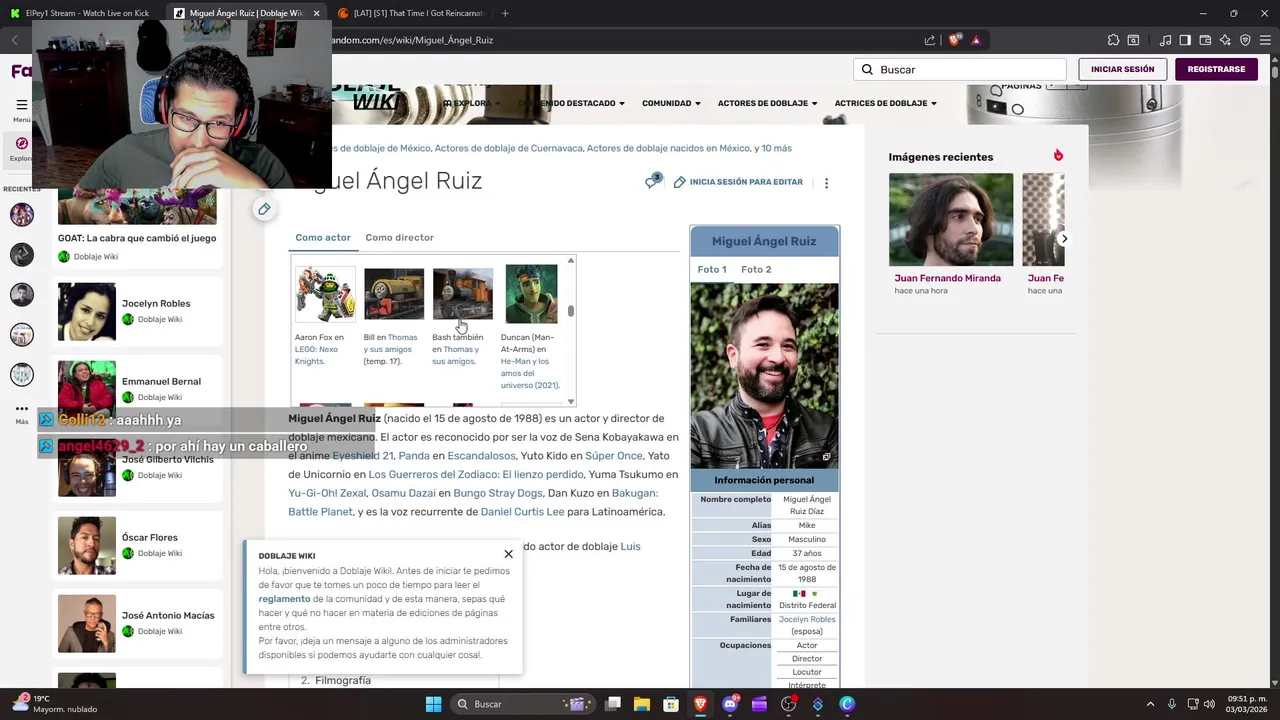The width and height of the screenshot is (1280, 720).
Task: Expand the COMUNIDAD dropdown menu
Action: (671, 103)
